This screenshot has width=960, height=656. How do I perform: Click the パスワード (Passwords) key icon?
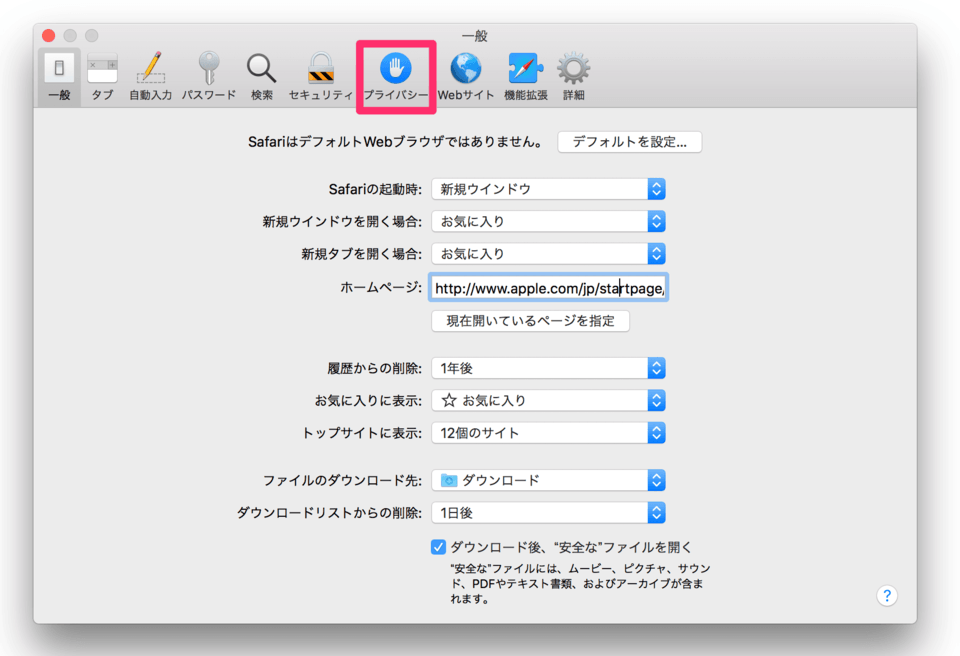(208, 70)
